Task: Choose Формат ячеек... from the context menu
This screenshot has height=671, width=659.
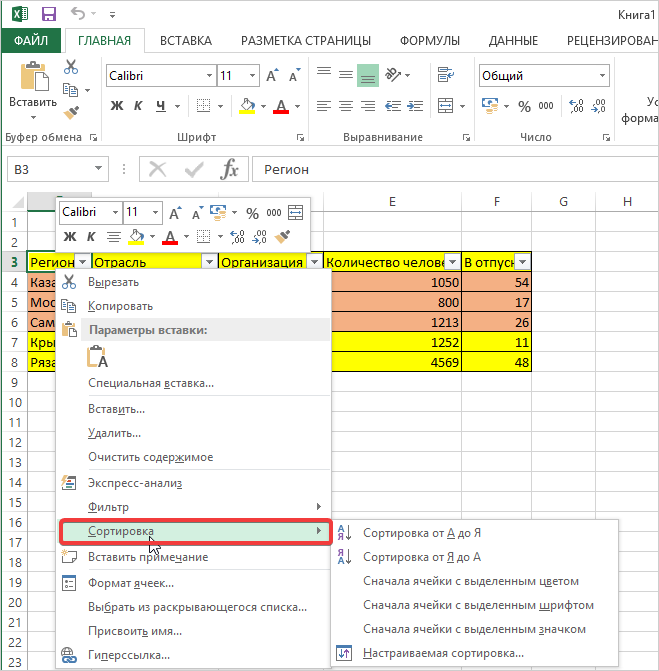Action: pyautogui.click(x=131, y=582)
